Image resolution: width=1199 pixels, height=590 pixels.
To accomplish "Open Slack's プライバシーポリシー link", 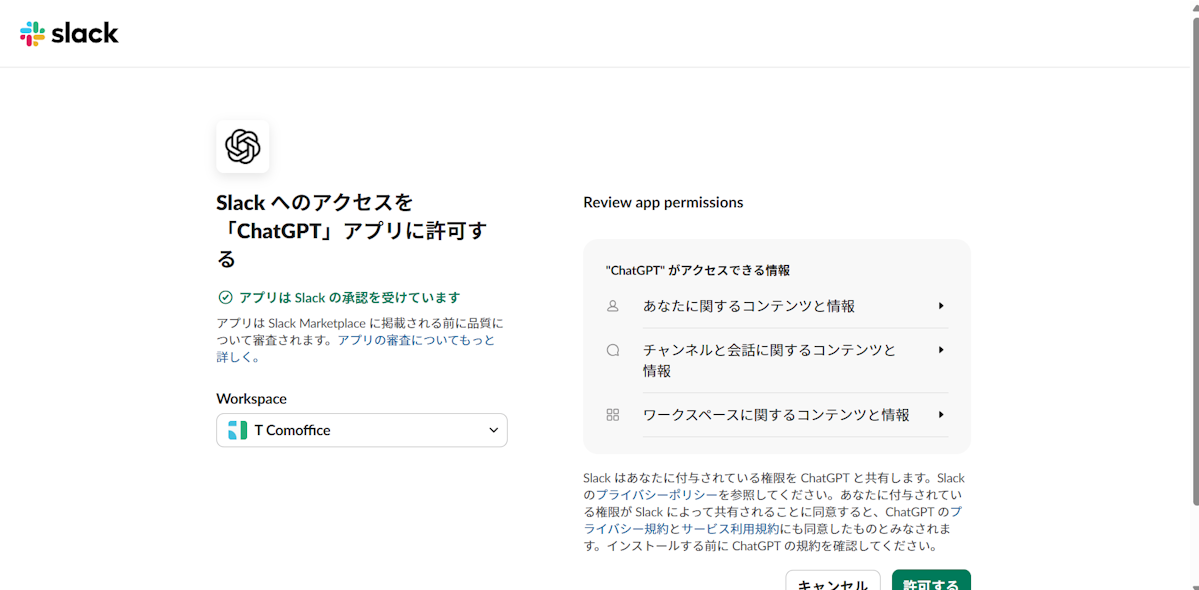I will click(657, 495).
